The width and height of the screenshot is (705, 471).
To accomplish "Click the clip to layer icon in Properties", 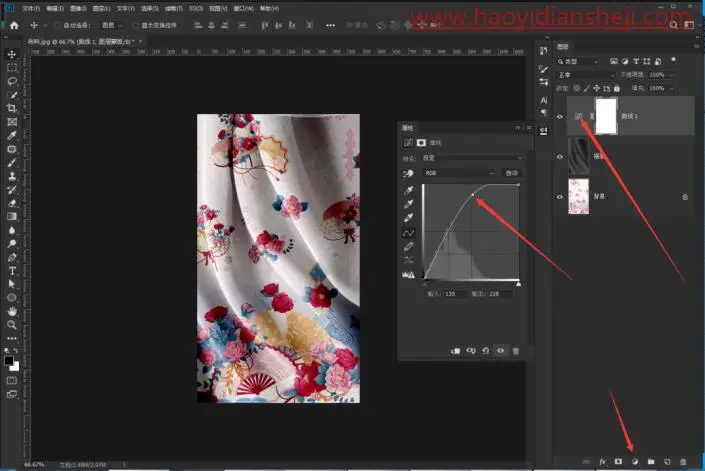I will pos(455,351).
